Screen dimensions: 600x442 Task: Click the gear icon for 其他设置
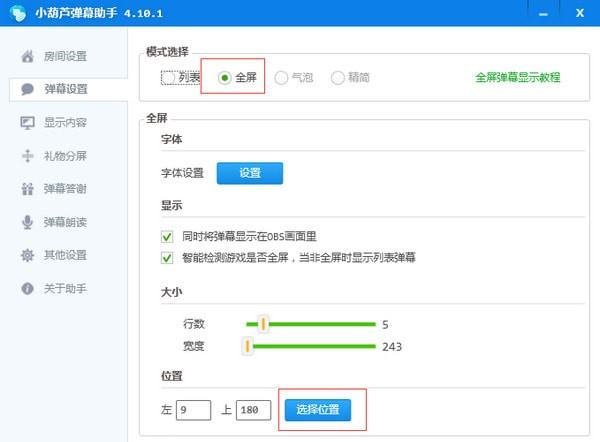27,255
